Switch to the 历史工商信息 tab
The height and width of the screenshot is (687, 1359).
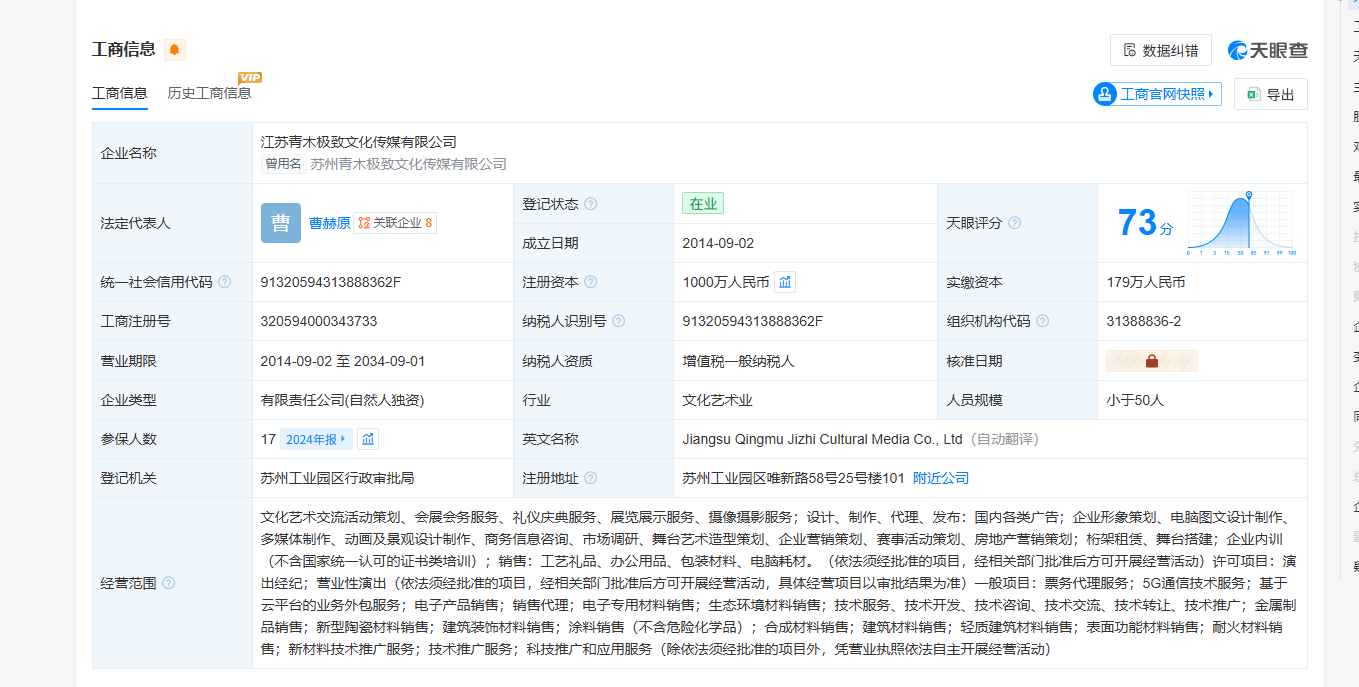pyautogui.click(x=209, y=93)
